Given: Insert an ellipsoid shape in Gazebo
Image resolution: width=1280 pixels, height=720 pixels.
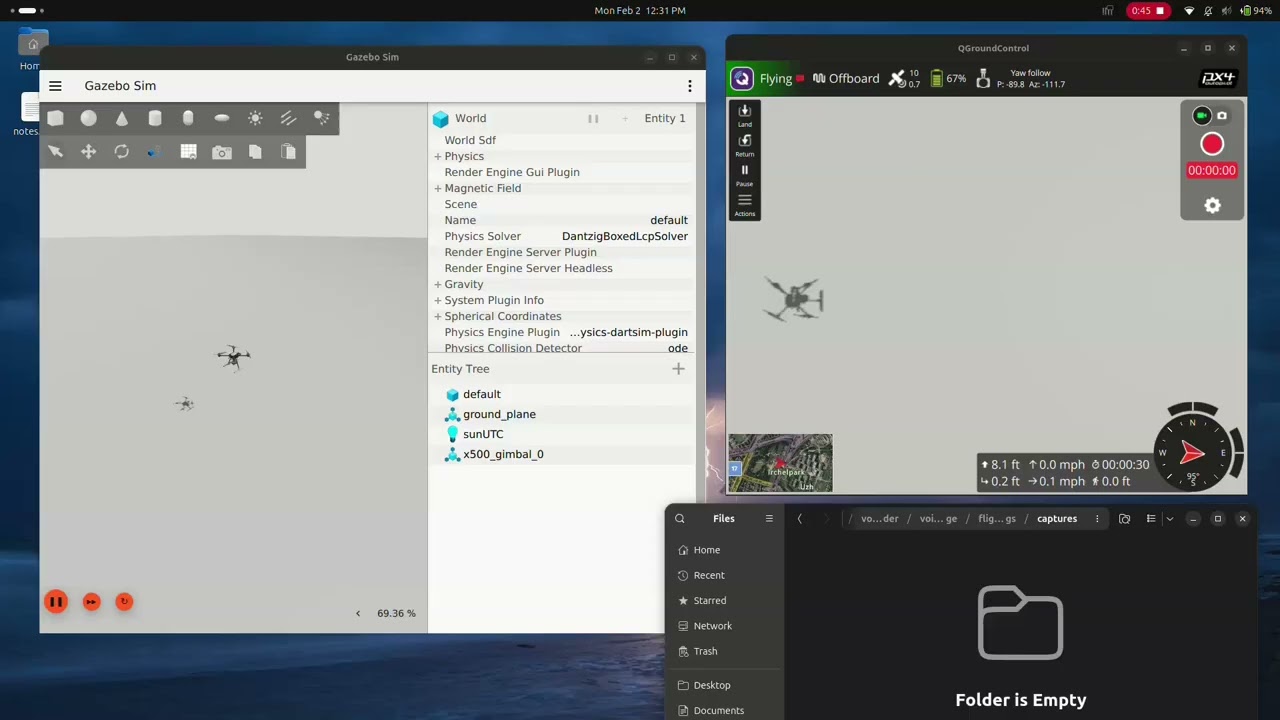Looking at the screenshot, I should [x=222, y=118].
